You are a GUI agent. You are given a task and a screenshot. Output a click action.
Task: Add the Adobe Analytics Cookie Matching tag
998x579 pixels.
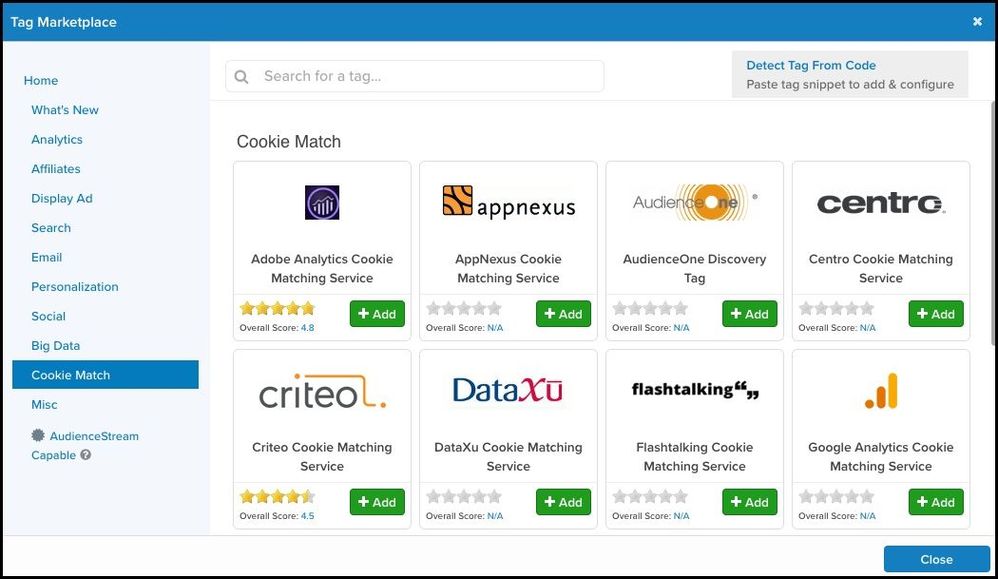coord(377,314)
